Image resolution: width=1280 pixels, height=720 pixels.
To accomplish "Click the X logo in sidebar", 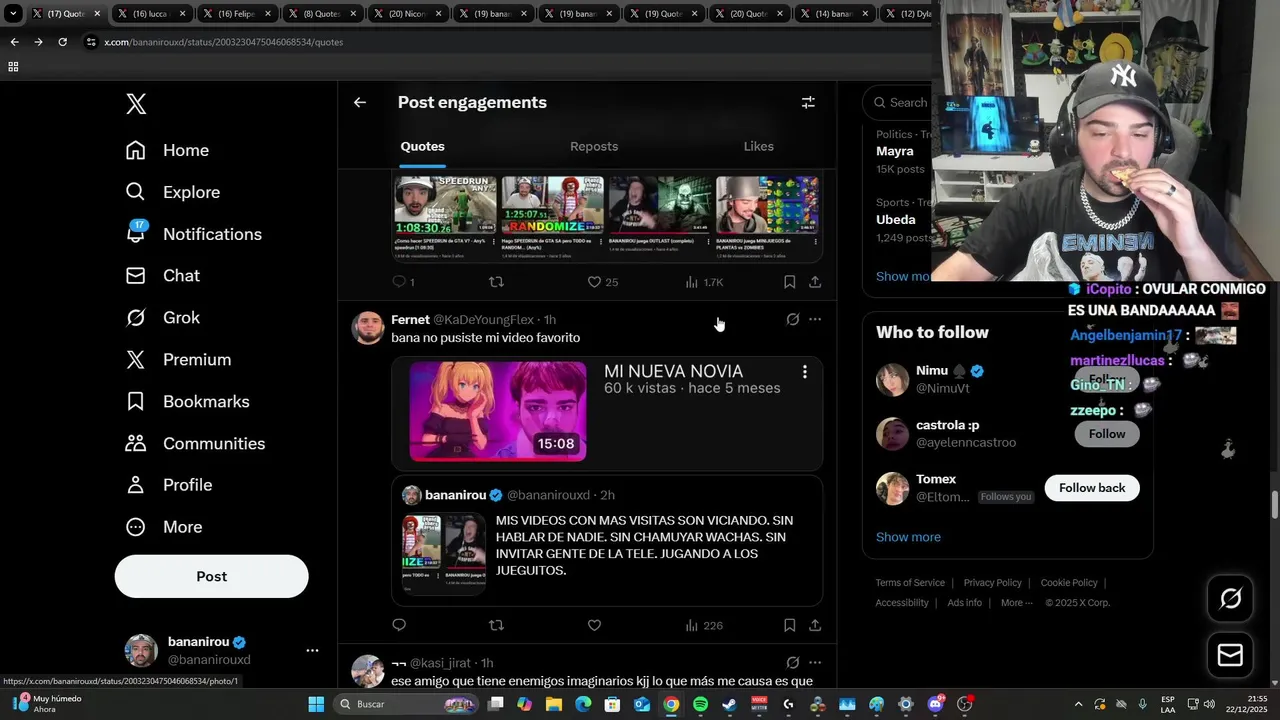I will coord(136,103).
